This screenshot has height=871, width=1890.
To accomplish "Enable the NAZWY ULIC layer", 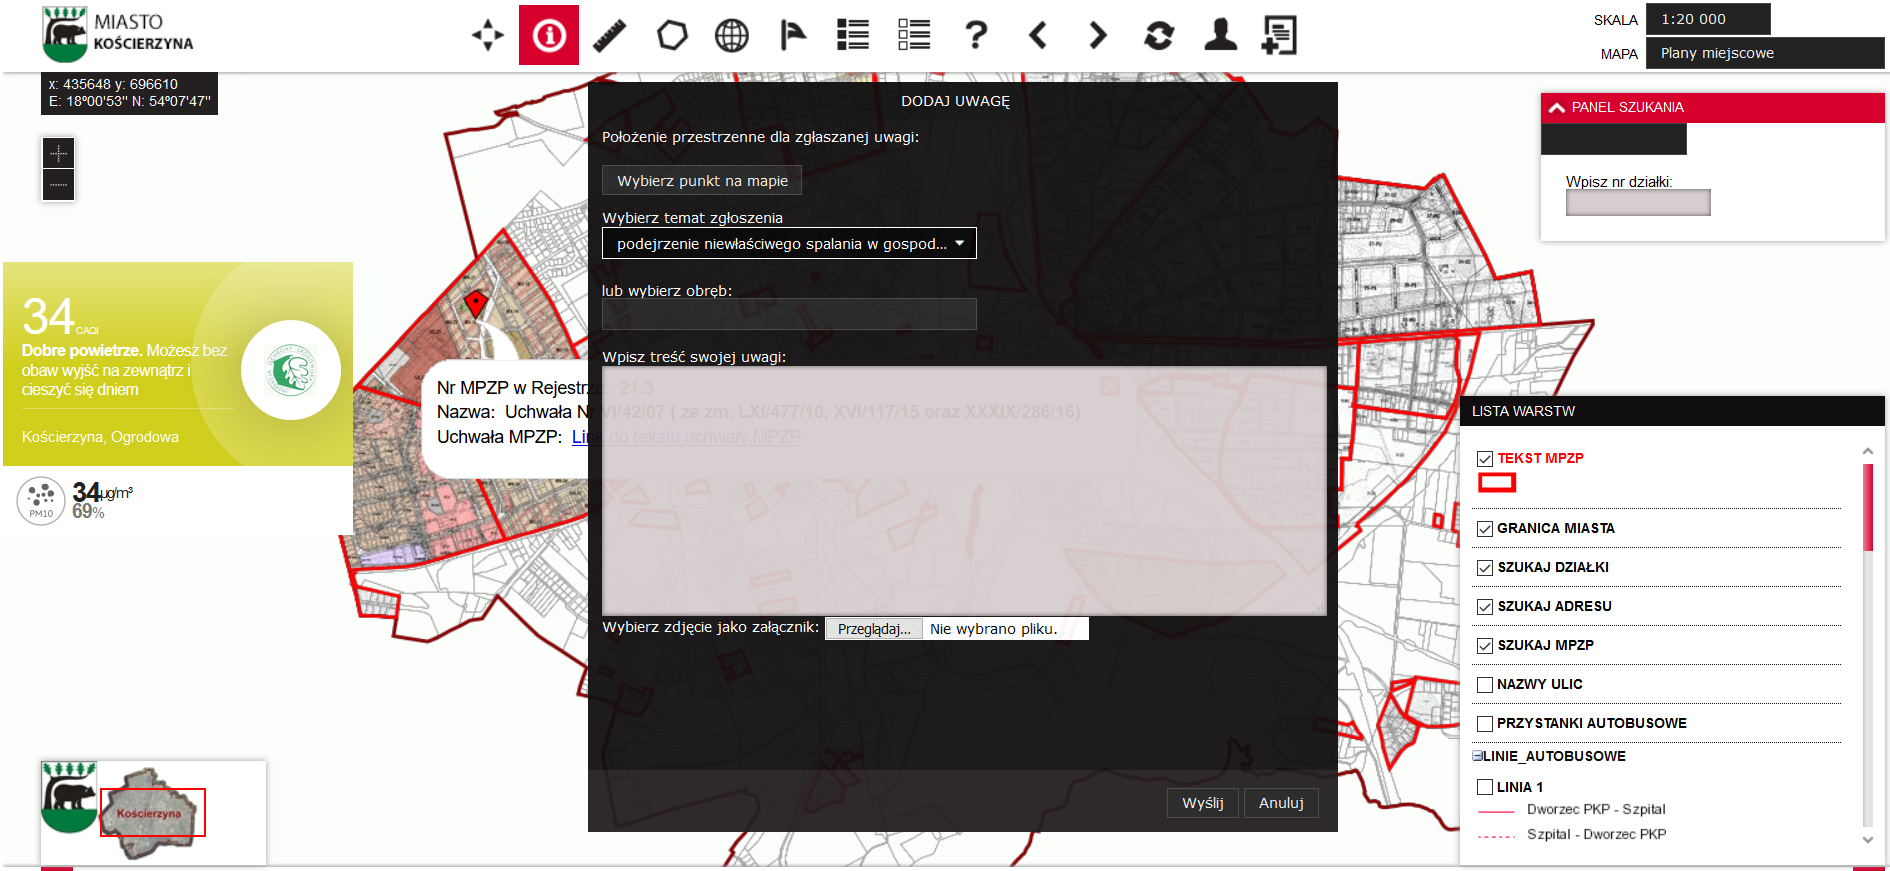I will click(1485, 685).
